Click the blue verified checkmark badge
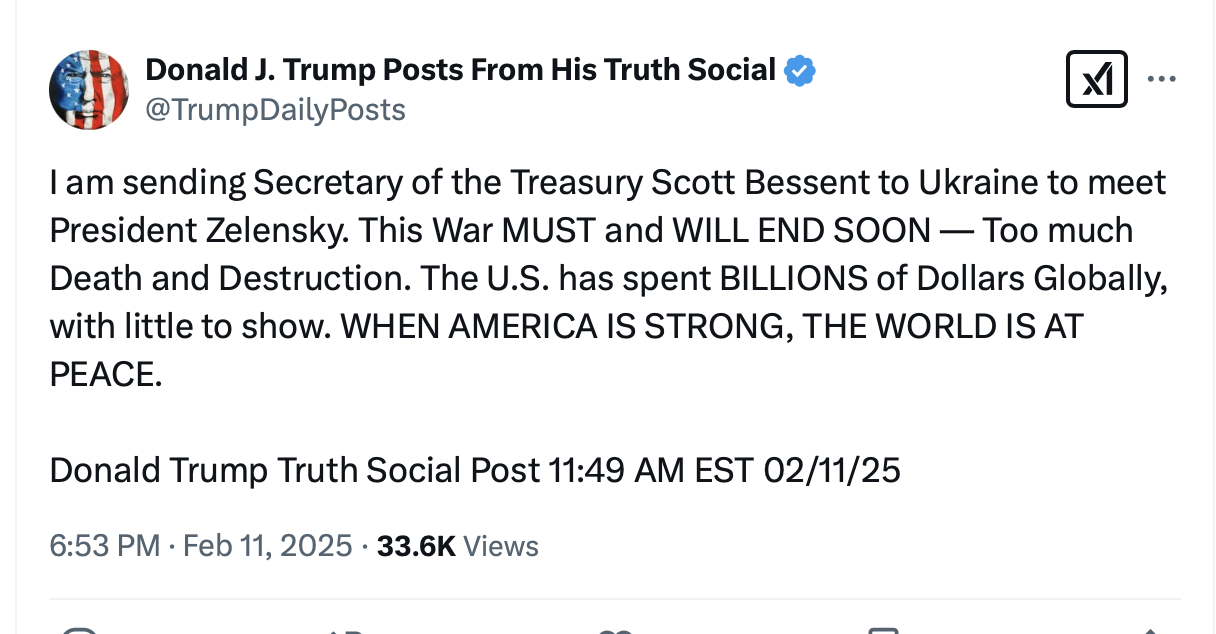The height and width of the screenshot is (634, 1216). point(800,70)
